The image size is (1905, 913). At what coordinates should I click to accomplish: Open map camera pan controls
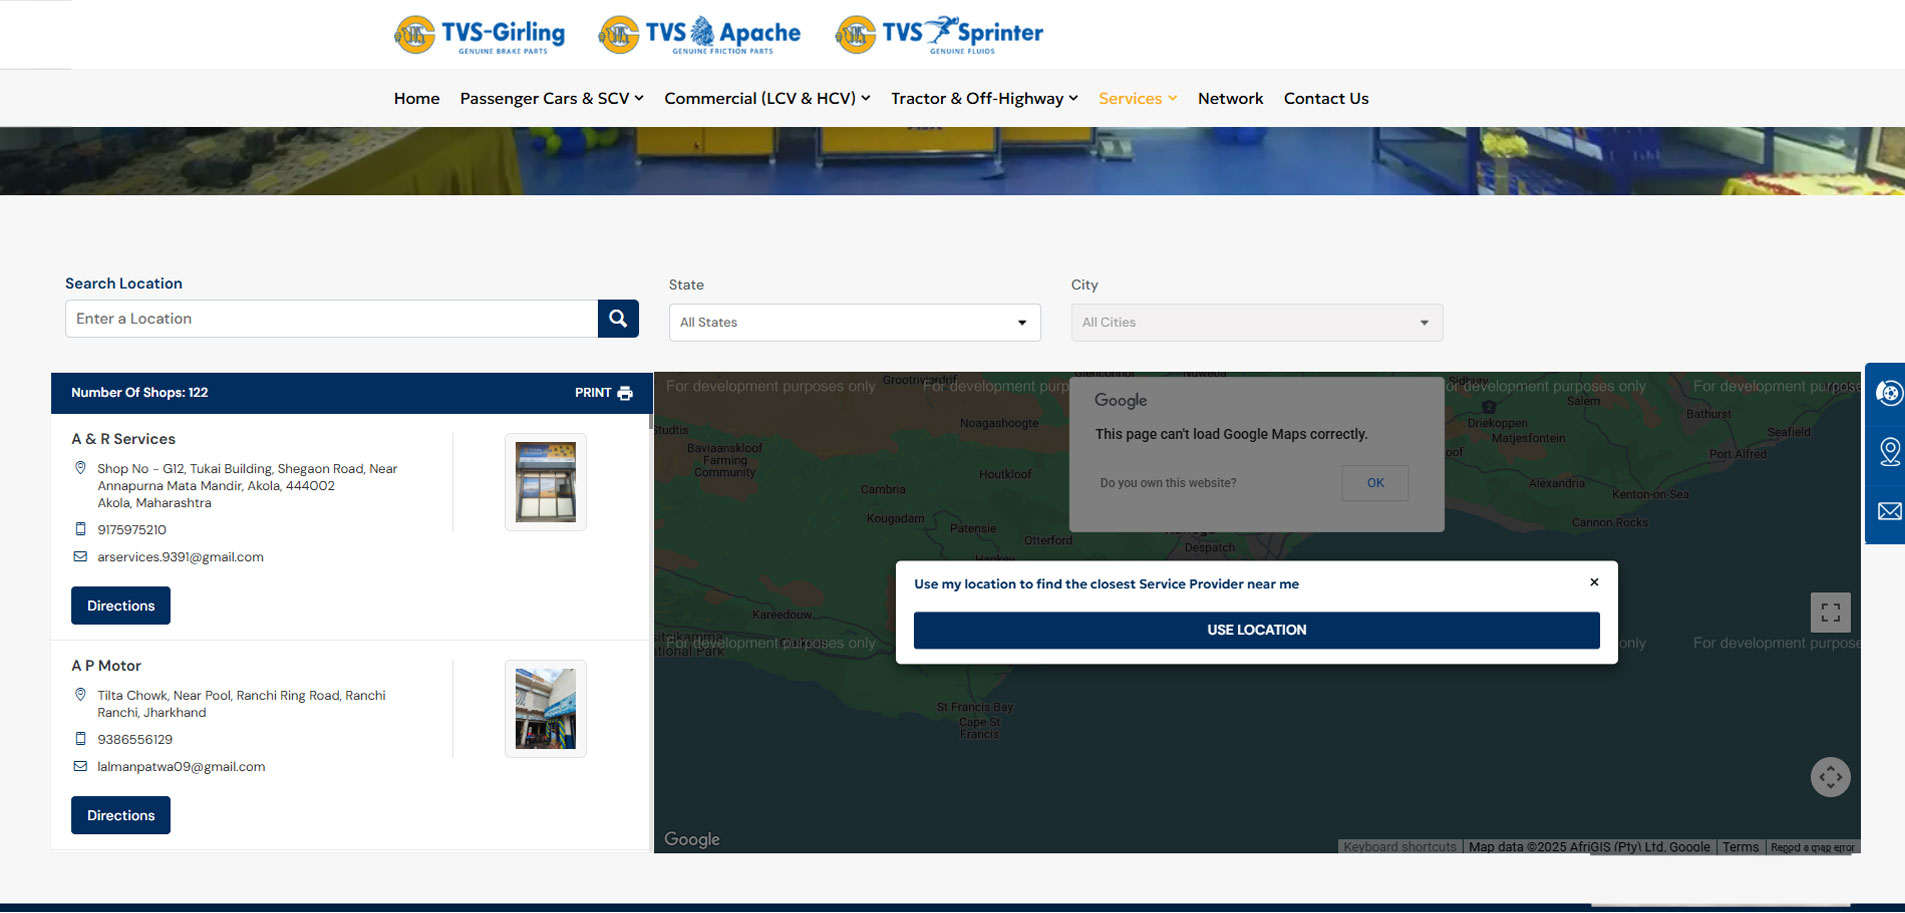click(x=1831, y=777)
